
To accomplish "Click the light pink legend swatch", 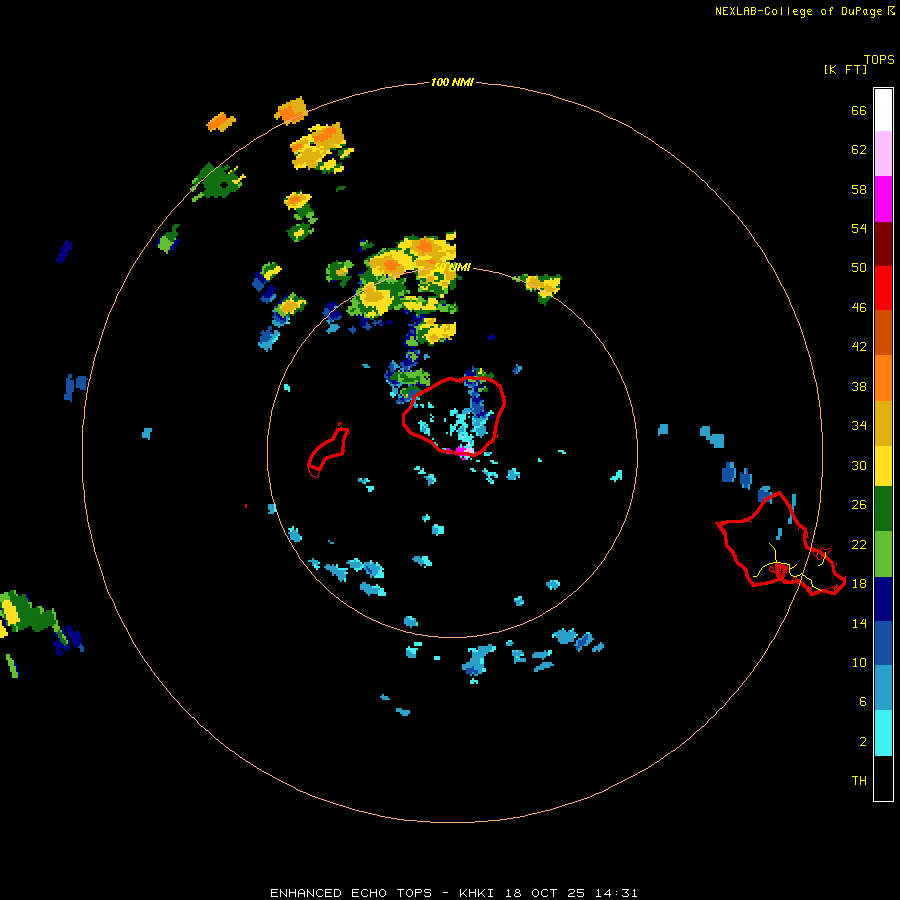I will click(883, 153).
